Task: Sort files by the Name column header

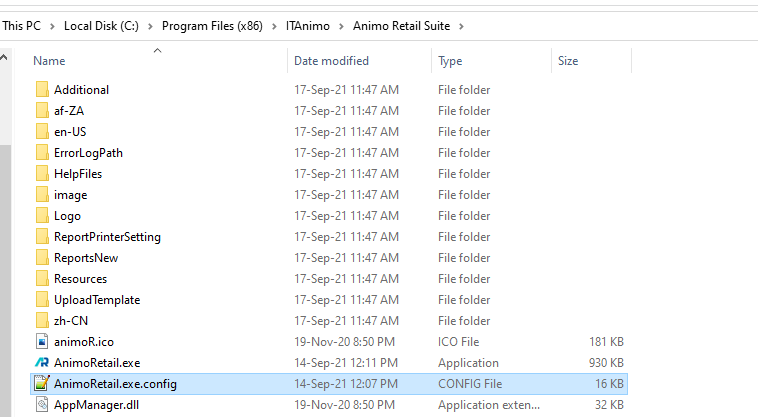Action: [x=49, y=61]
